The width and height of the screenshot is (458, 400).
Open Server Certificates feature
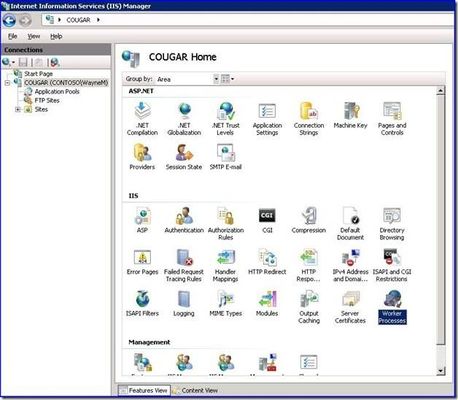point(350,307)
